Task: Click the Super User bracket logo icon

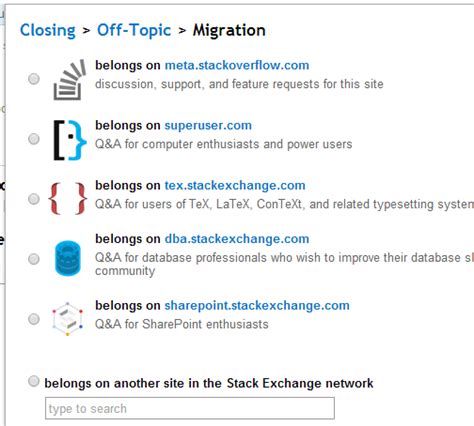Action: click(x=70, y=140)
